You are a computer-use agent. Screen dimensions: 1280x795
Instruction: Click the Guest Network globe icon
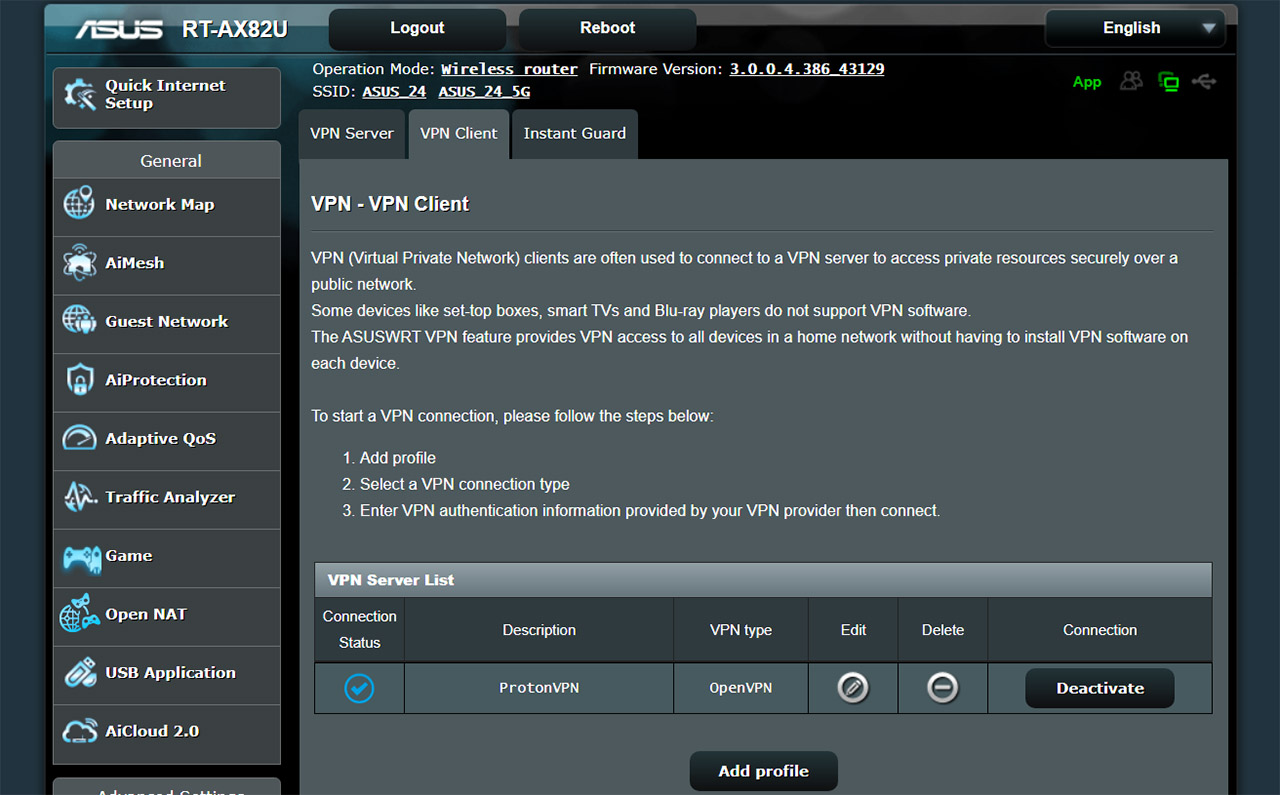tap(79, 320)
